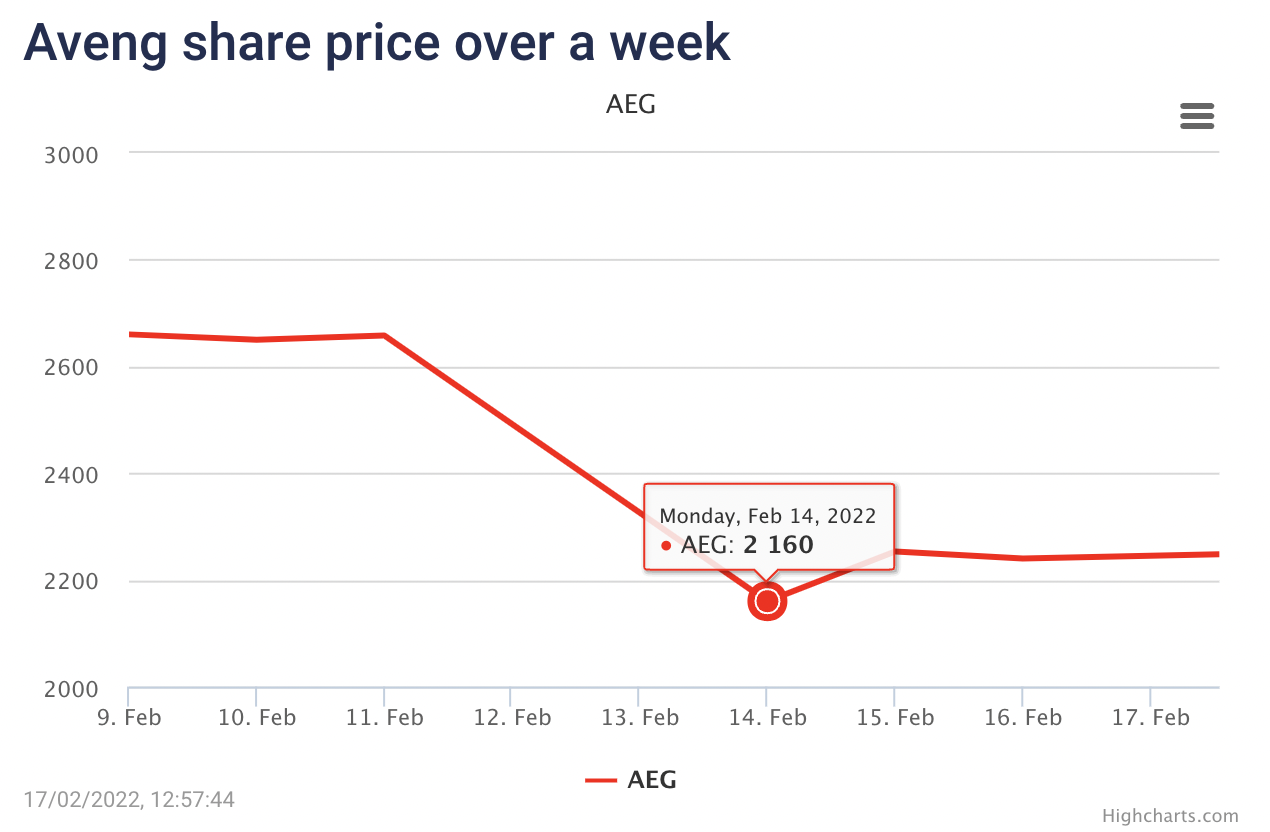Click the 15. Feb x-axis label
This screenshot has width=1270, height=832.
click(x=895, y=717)
